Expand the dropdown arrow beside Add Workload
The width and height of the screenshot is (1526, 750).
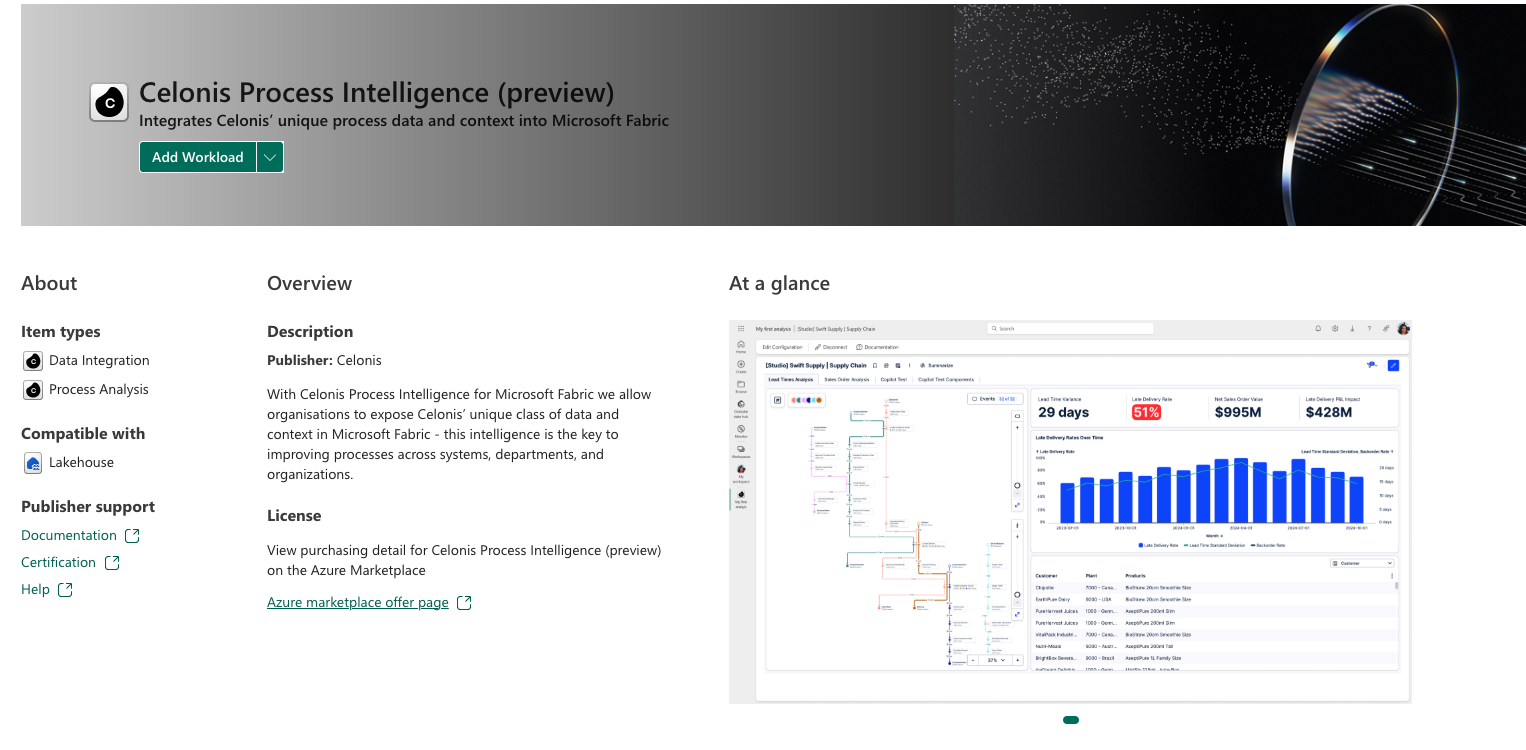tap(270, 157)
